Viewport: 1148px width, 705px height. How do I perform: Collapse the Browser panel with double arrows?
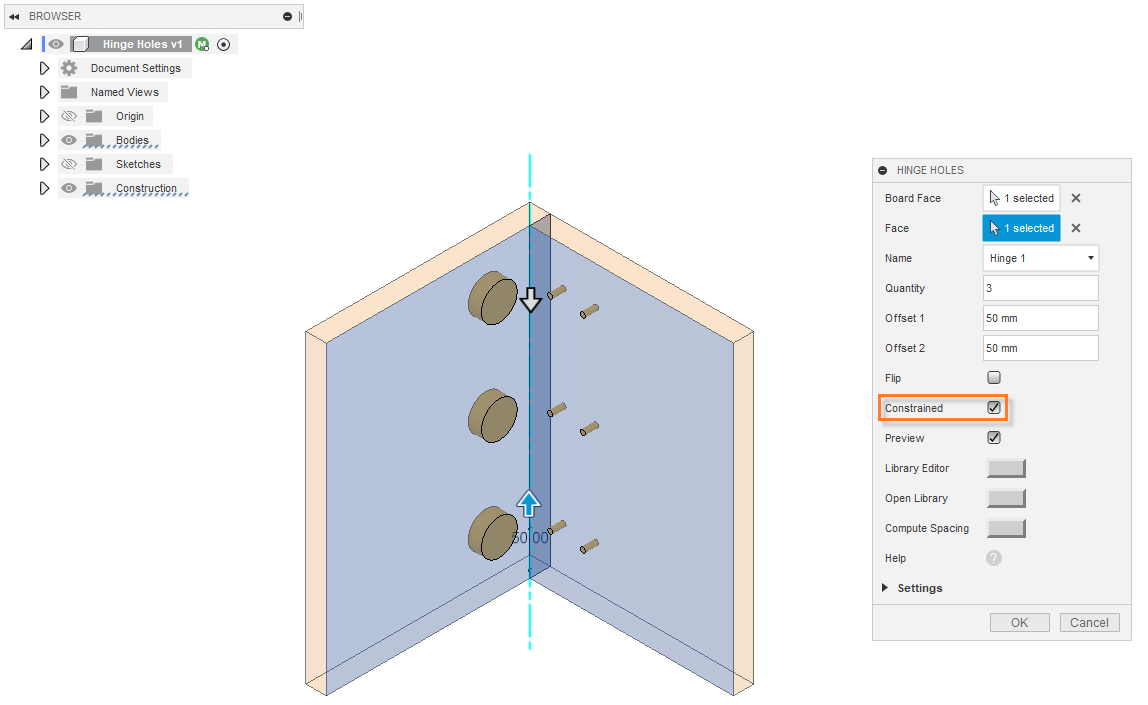[x=14, y=17]
